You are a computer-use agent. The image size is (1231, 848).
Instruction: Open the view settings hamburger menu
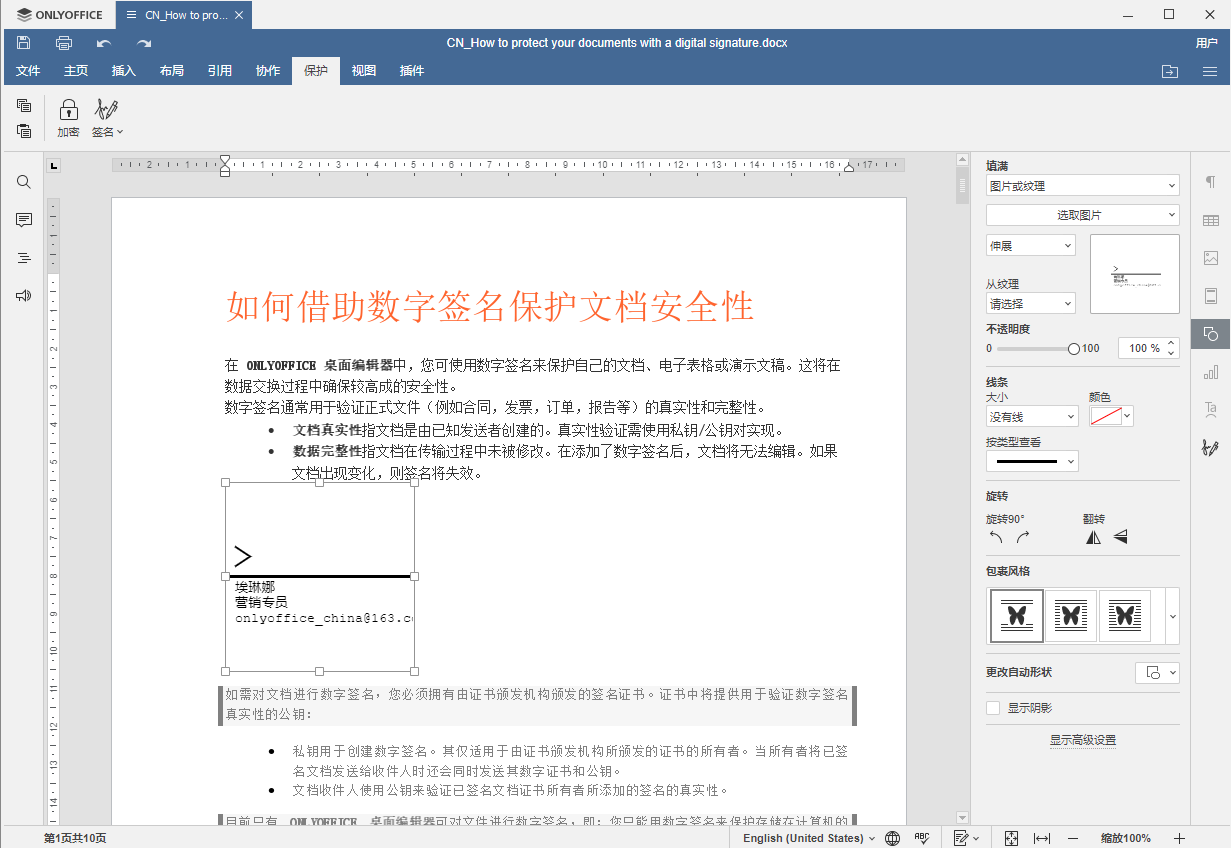[x=1210, y=71]
